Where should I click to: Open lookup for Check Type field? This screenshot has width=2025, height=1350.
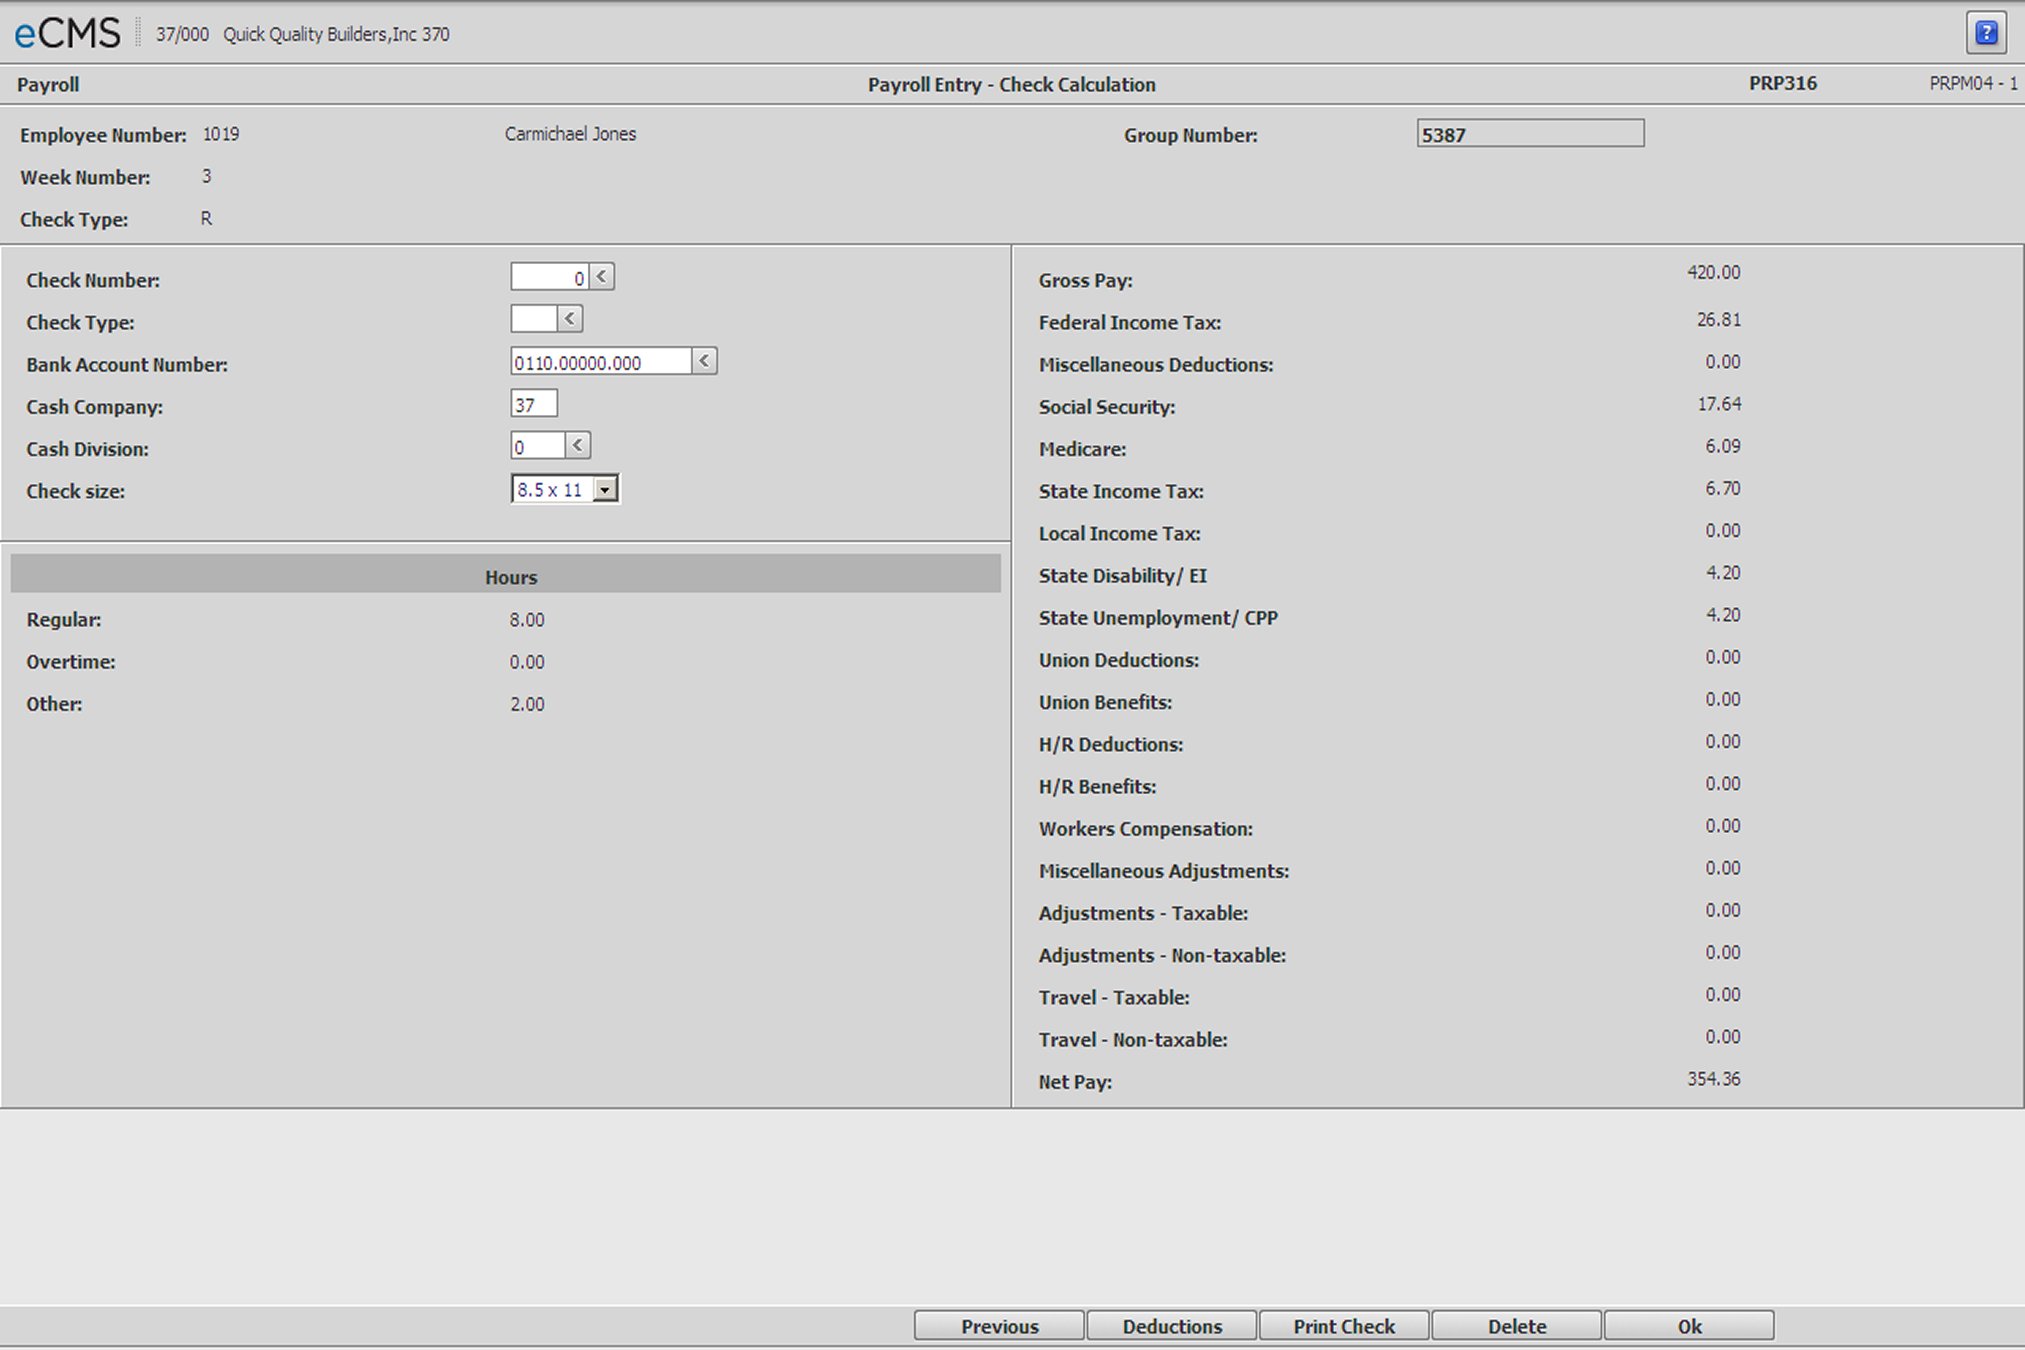pyautogui.click(x=570, y=319)
